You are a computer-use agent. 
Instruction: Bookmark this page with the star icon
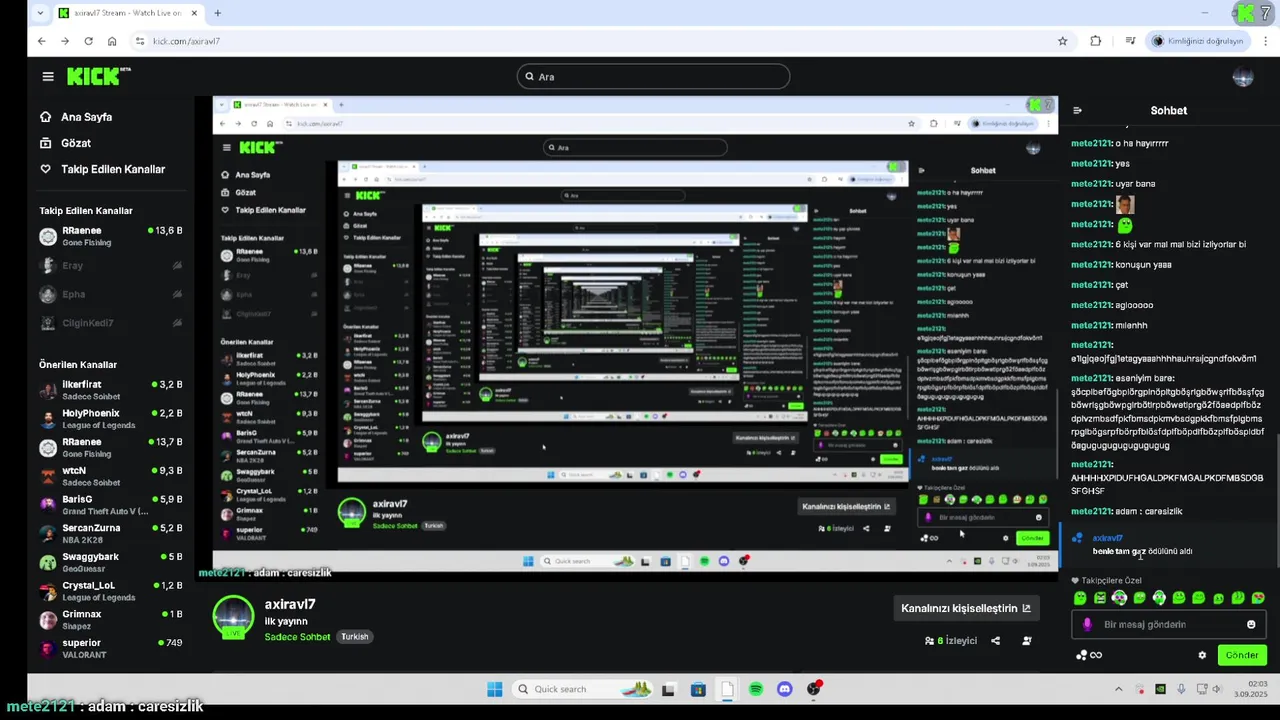(x=1062, y=41)
